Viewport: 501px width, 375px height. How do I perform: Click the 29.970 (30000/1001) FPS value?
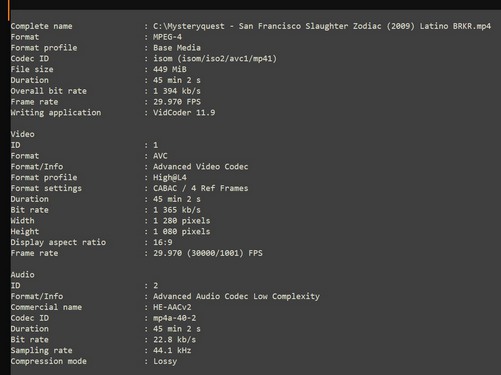click(x=208, y=253)
